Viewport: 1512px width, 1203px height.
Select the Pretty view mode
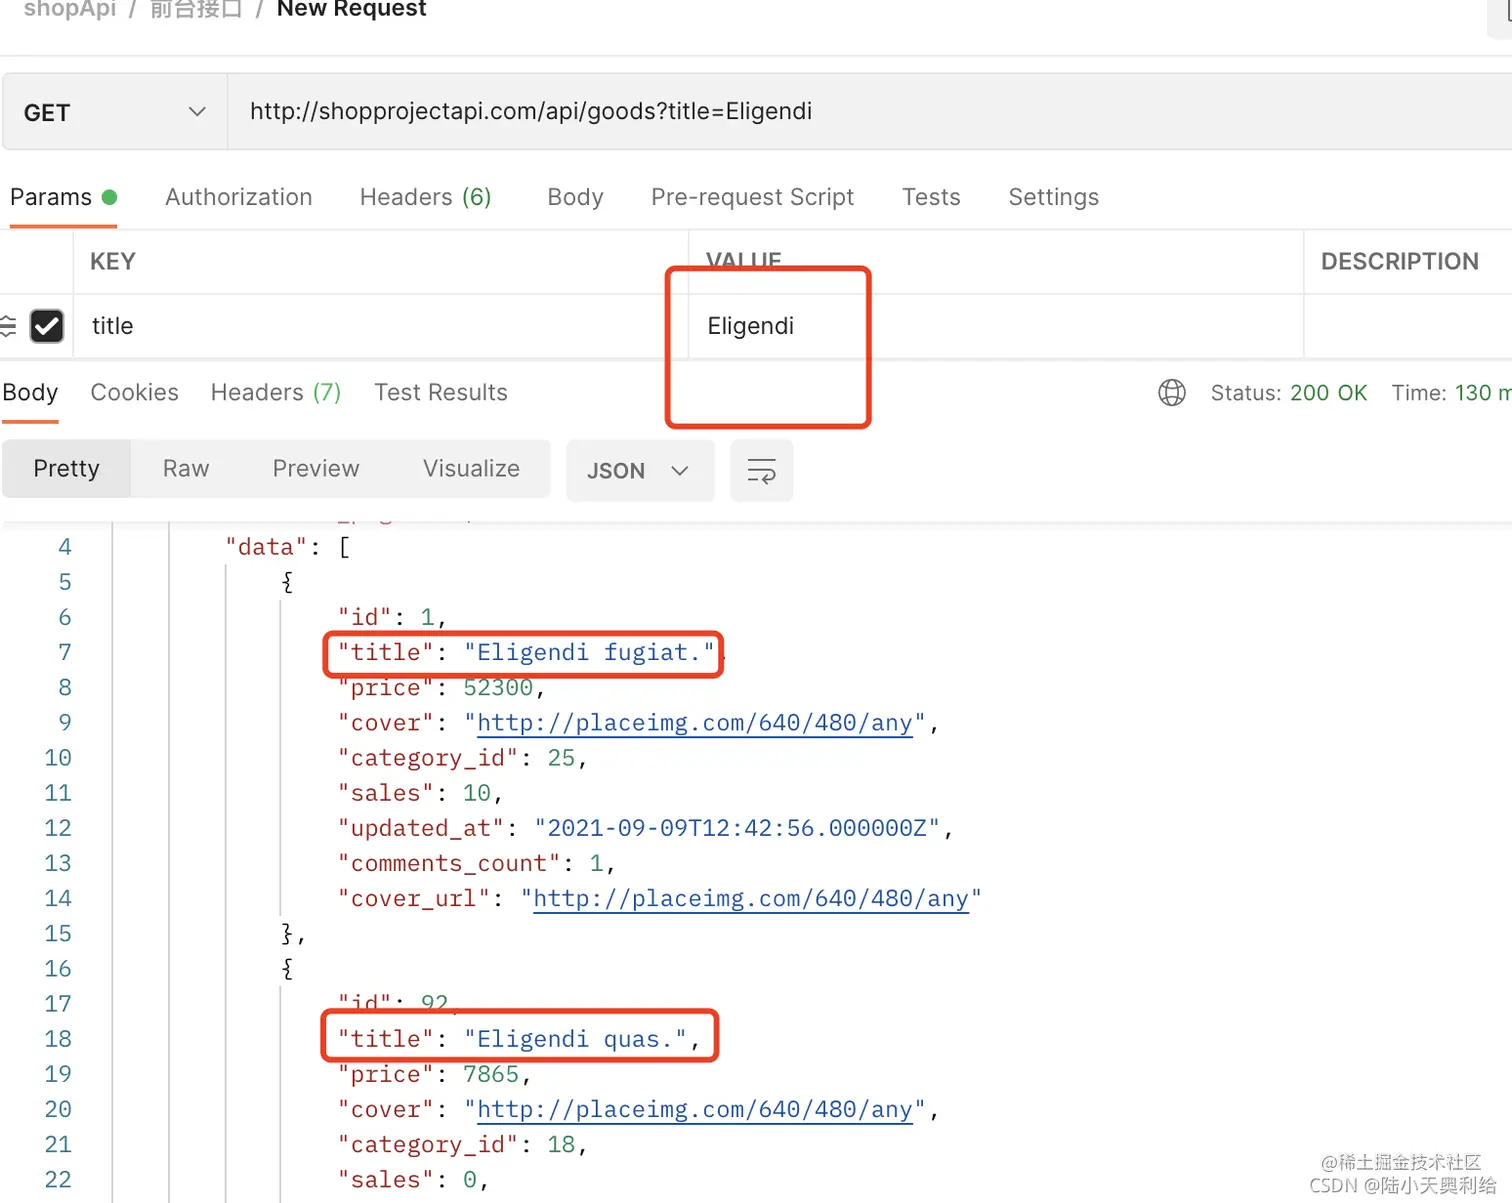pos(66,469)
